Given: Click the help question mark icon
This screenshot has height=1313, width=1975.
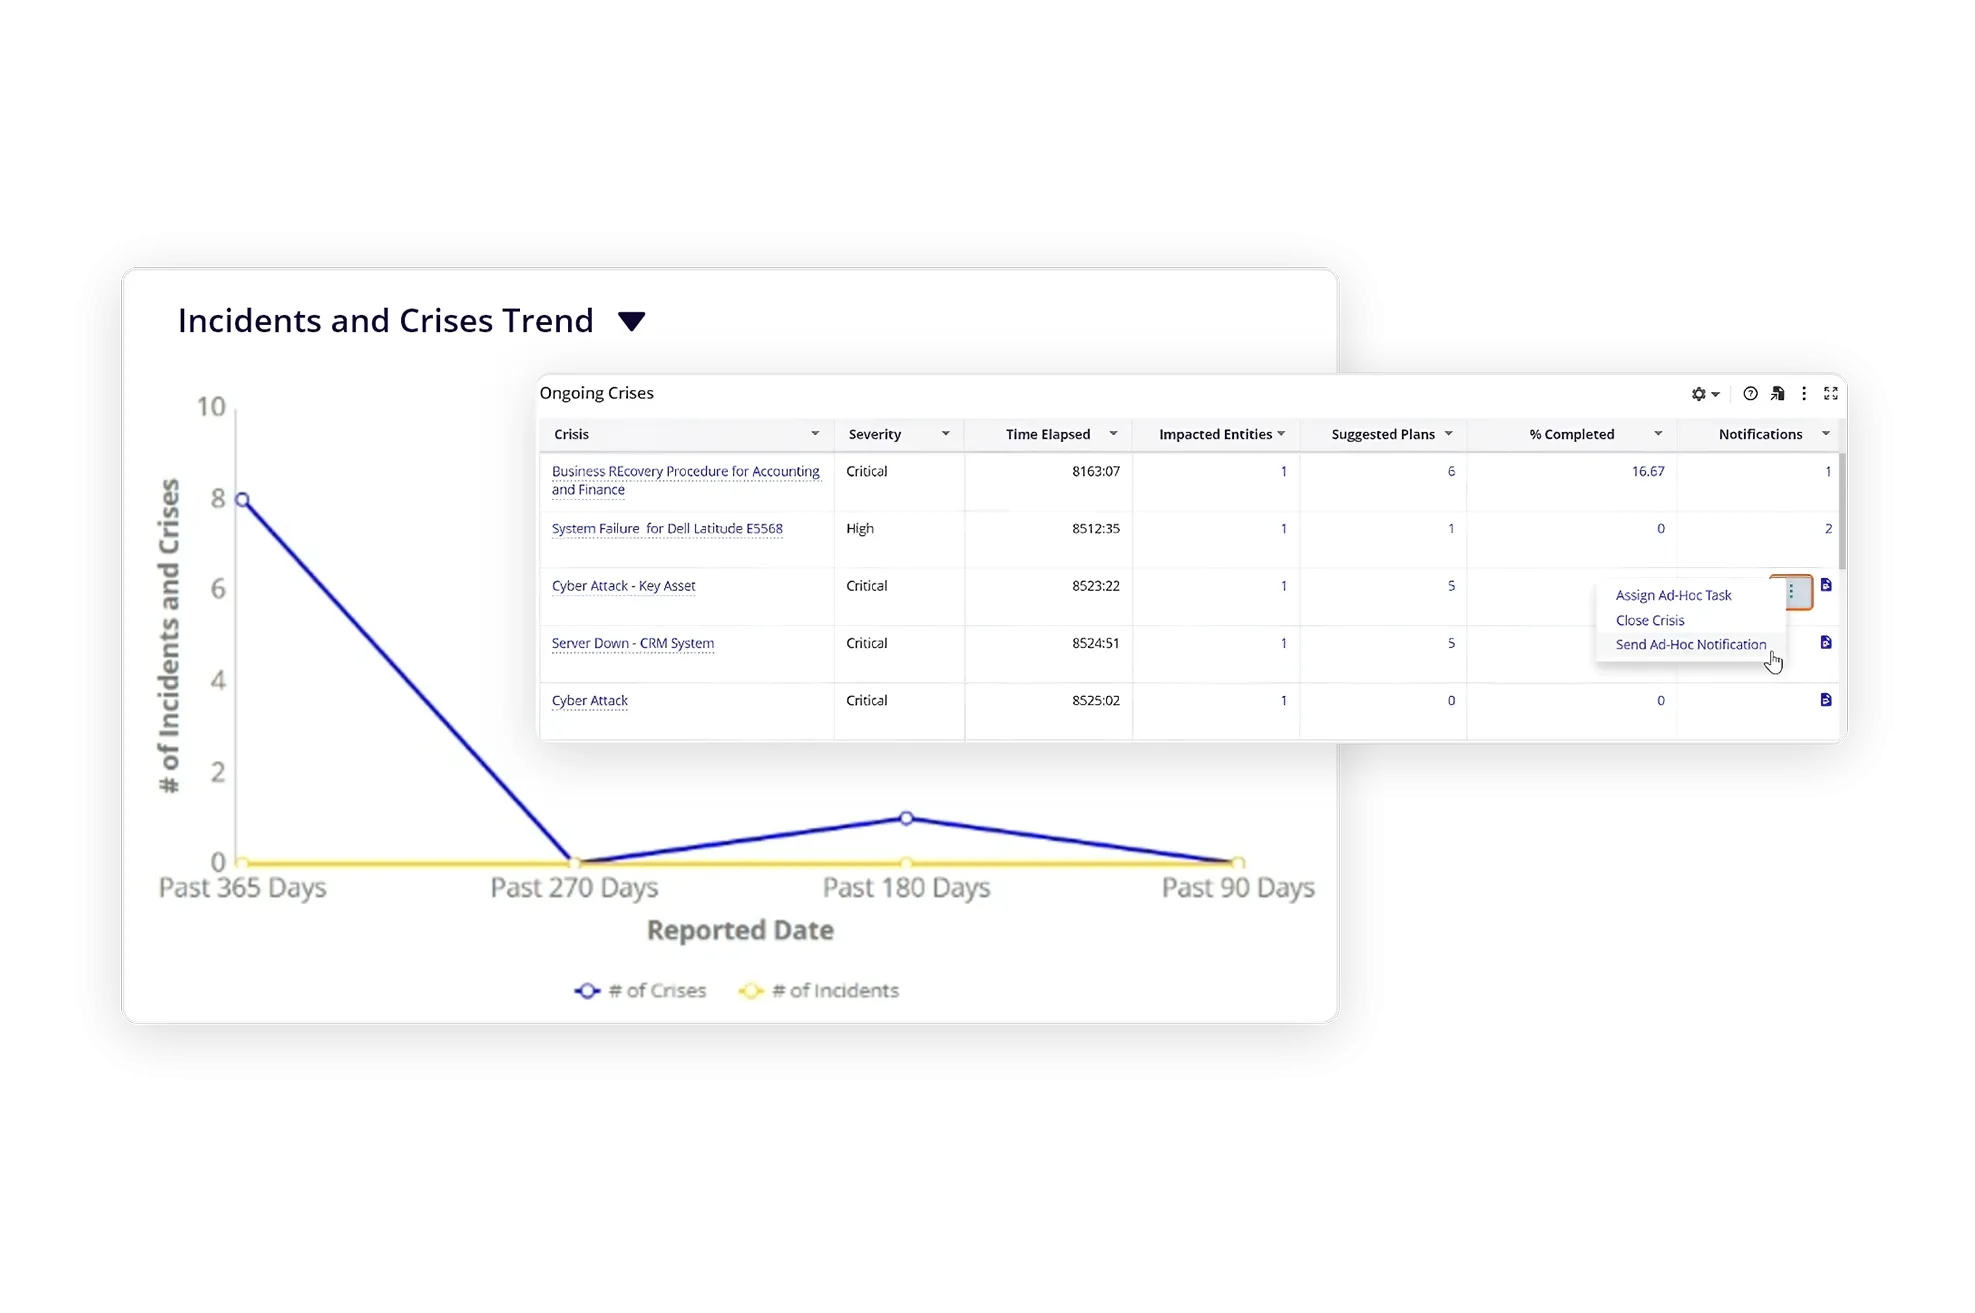Looking at the screenshot, I should tap(1750, 394).
